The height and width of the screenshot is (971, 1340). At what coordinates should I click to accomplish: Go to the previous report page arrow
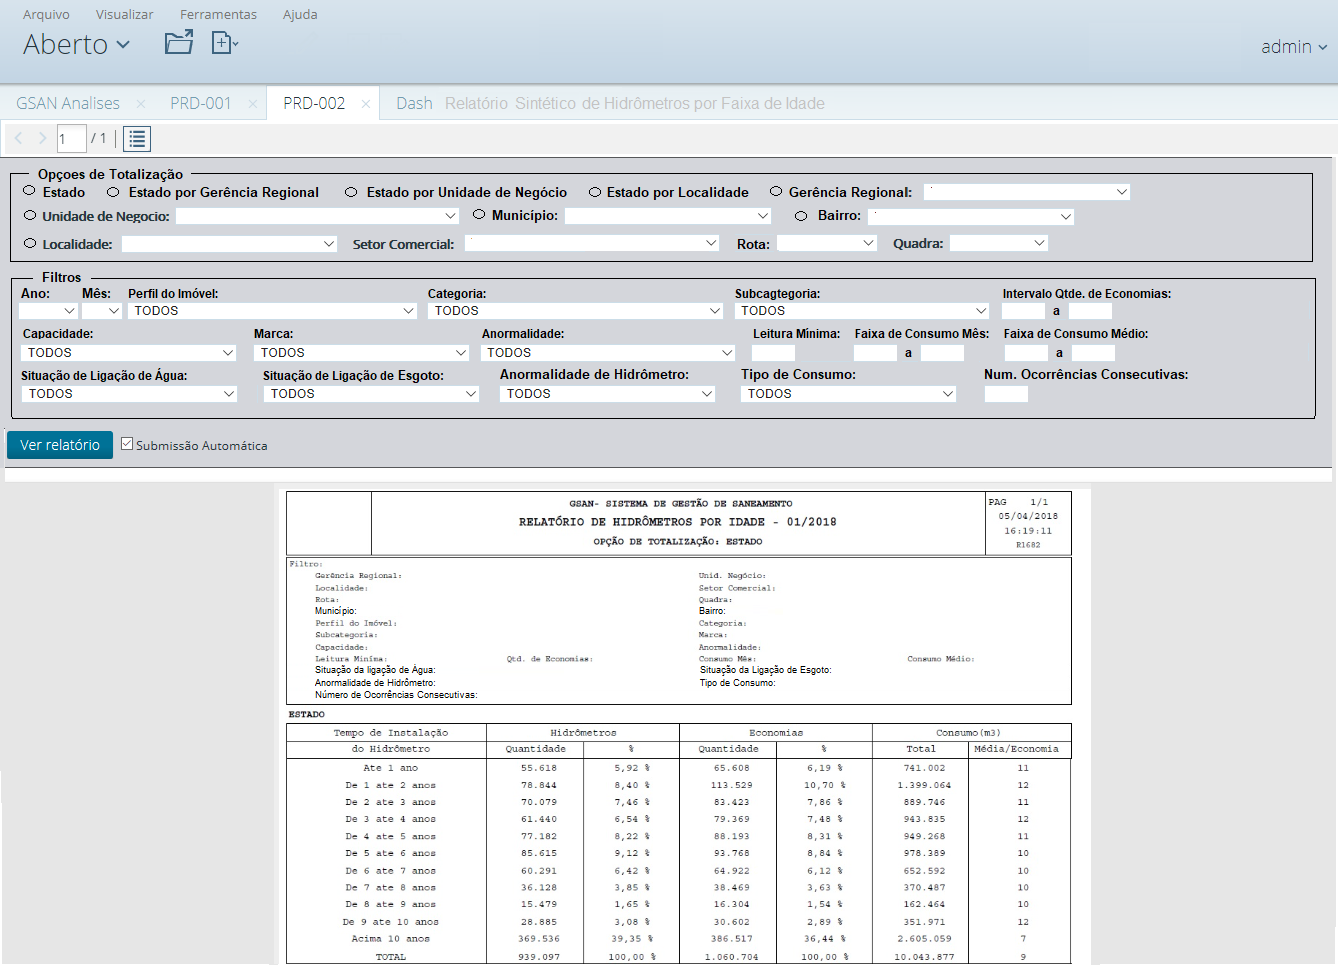pyautogui.click(x=19, y=139)
